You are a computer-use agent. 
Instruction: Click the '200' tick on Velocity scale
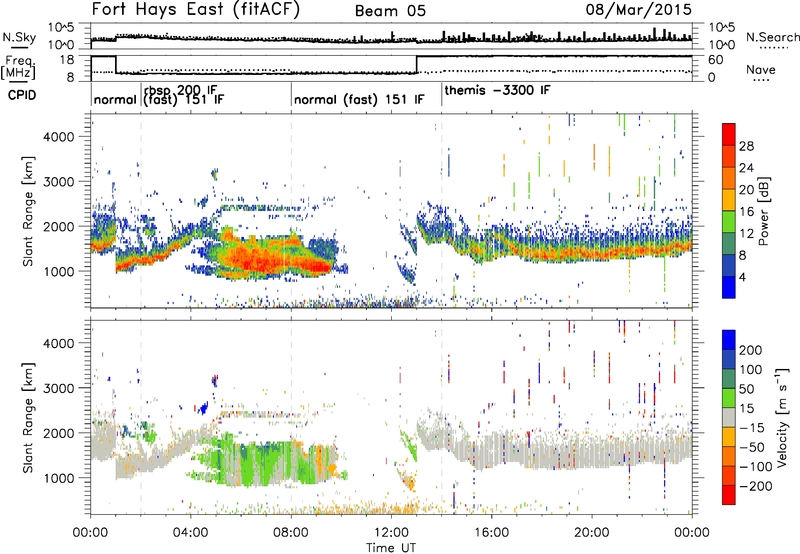point(751,350)
